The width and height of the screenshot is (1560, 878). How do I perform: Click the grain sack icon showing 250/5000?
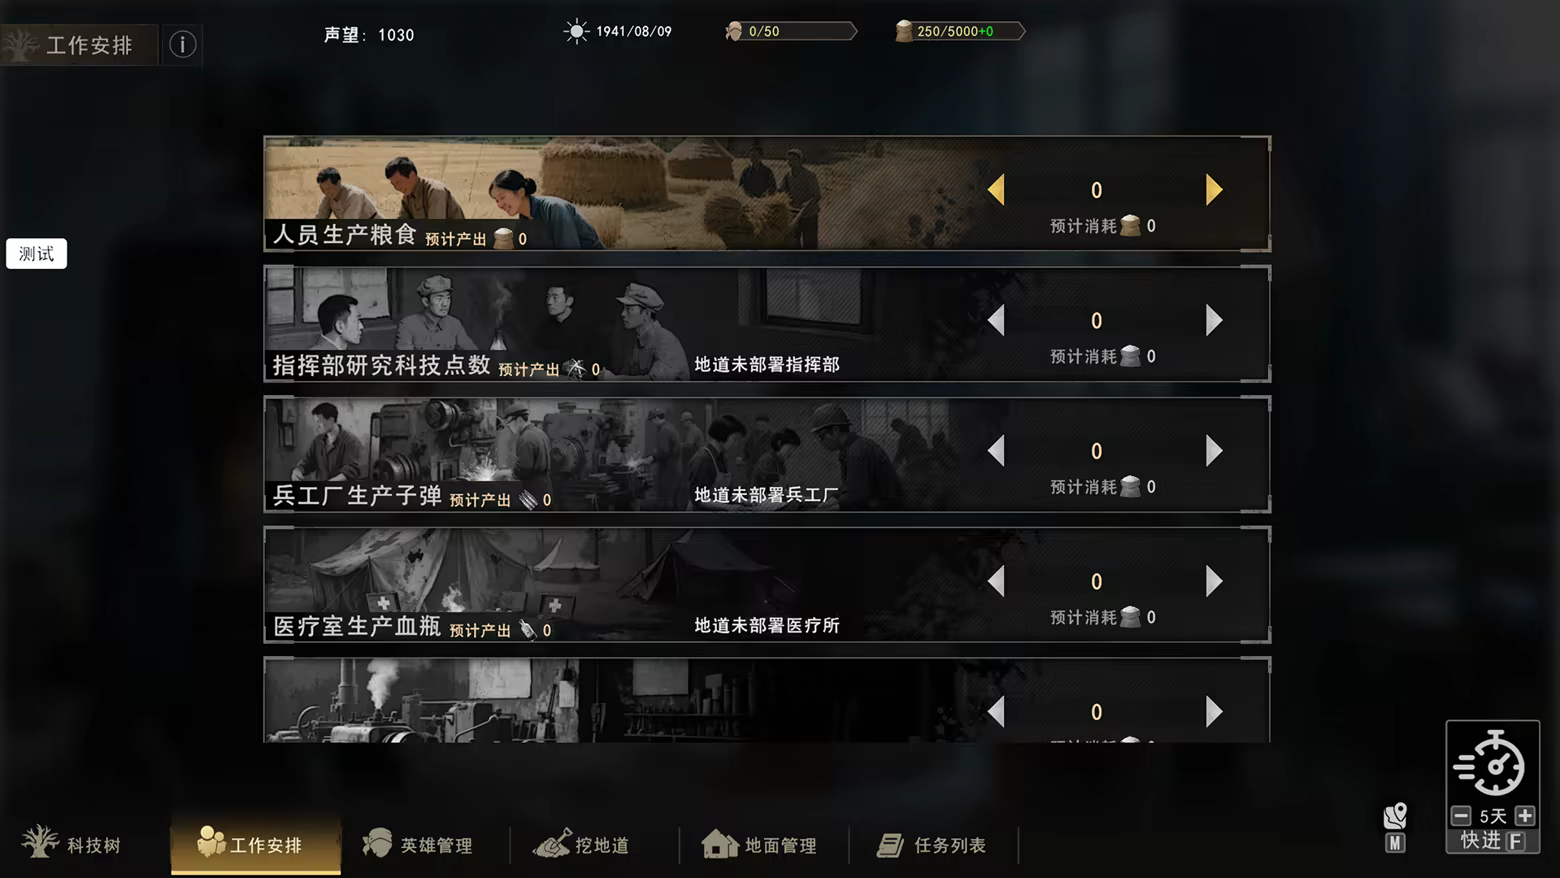904,31
